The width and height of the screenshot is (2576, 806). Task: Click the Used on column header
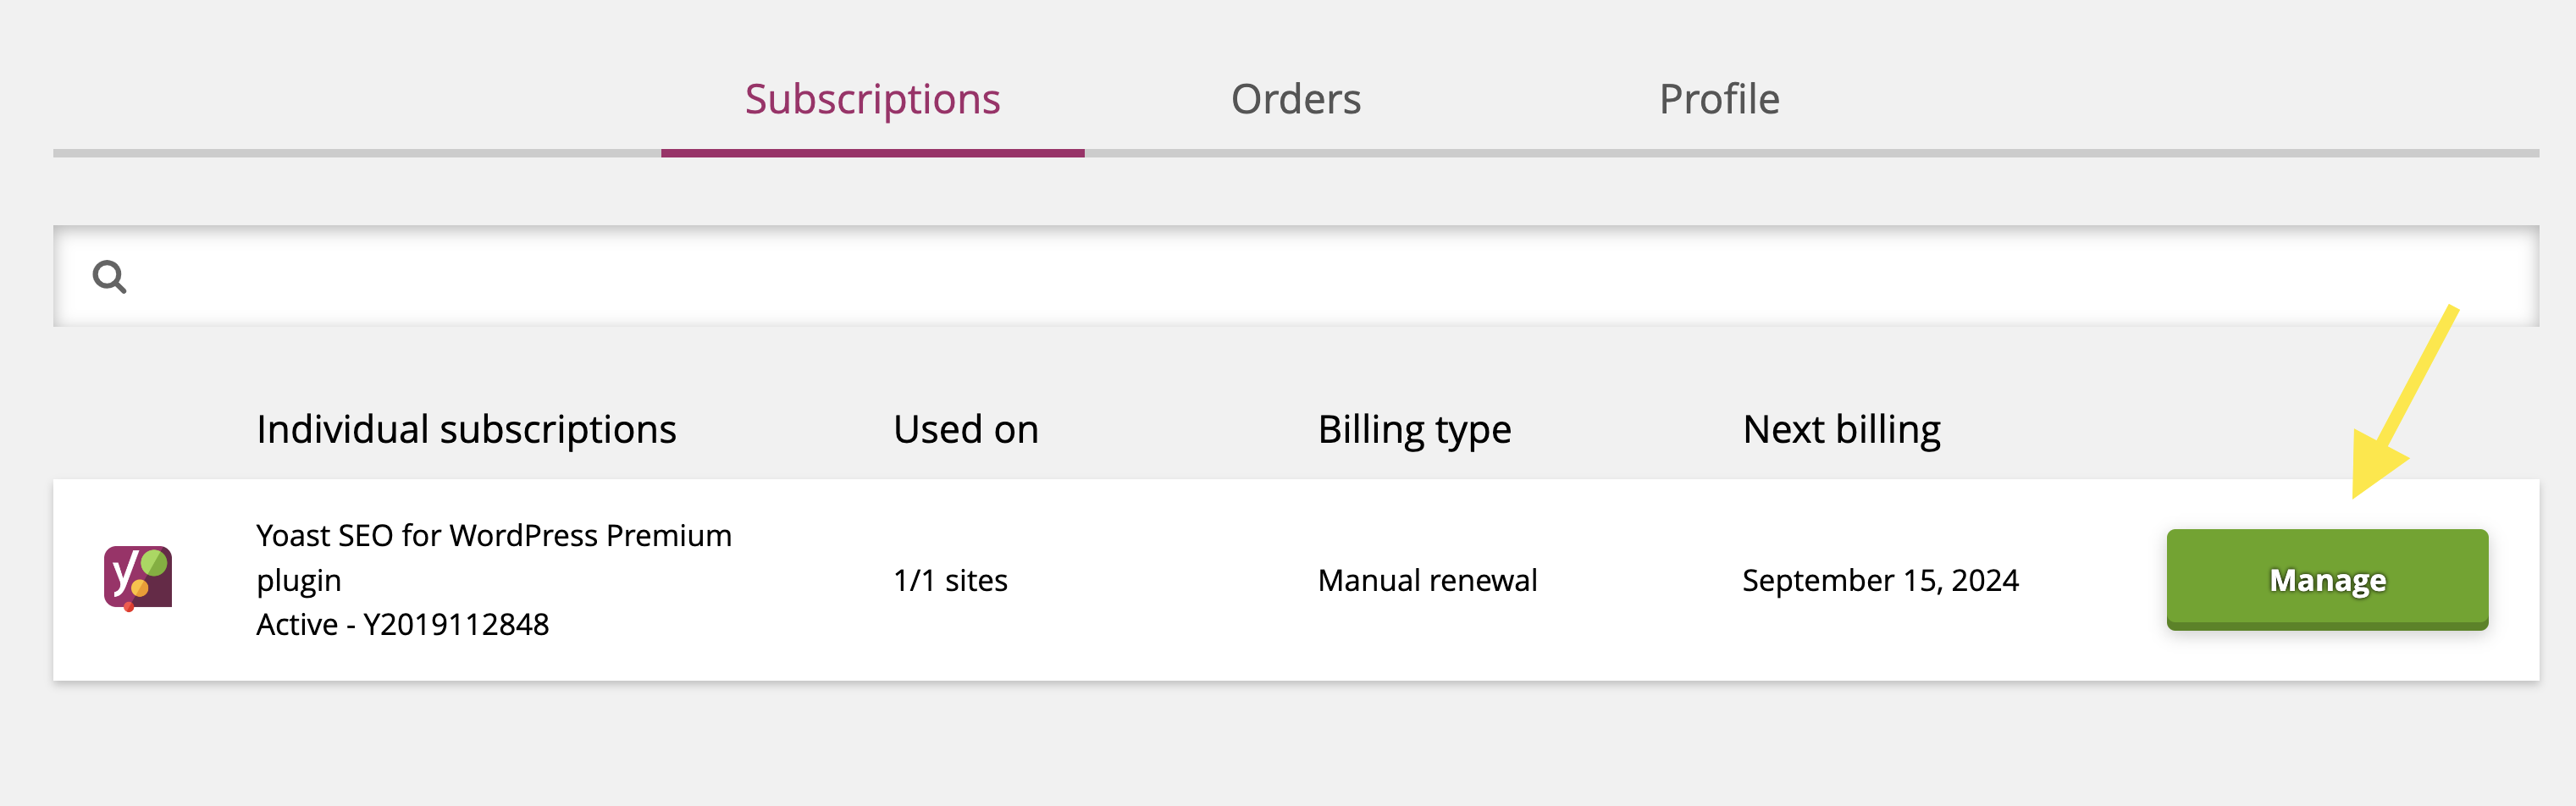pyautogui.click(x=966, y=429)
